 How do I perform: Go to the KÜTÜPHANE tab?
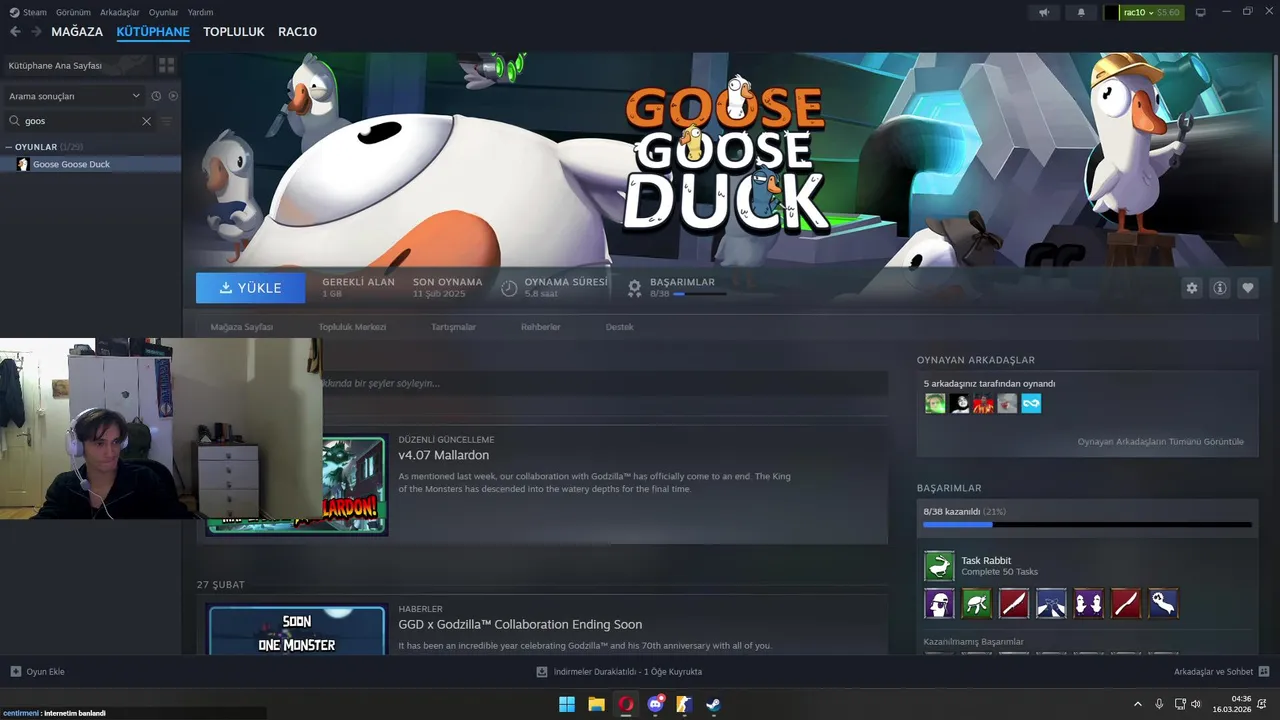point(153,32)
